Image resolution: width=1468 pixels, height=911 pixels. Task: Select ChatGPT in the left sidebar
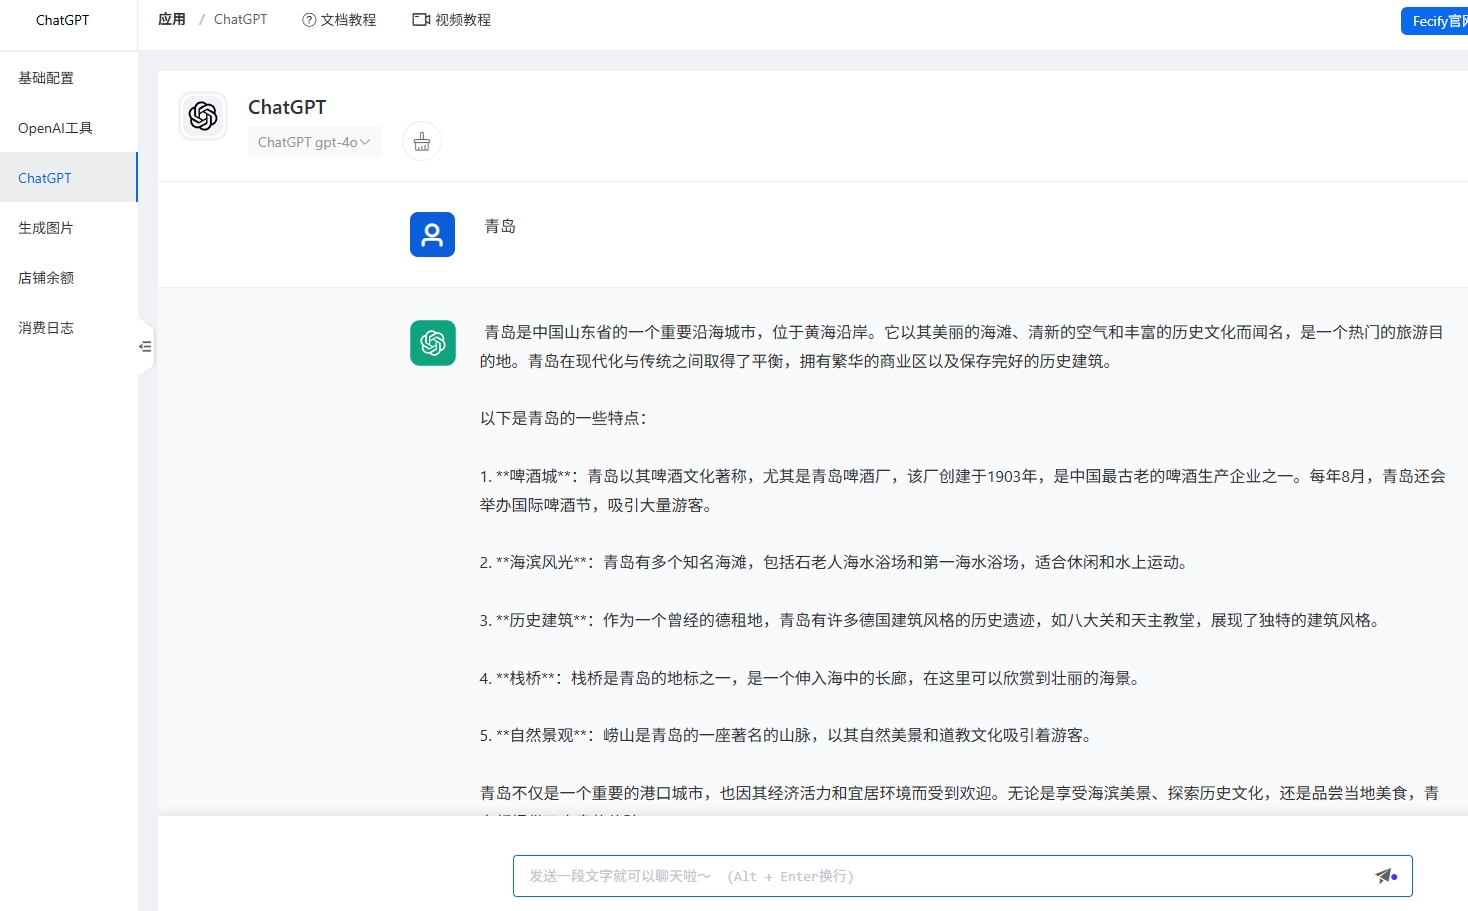click(x=69, y=178)
